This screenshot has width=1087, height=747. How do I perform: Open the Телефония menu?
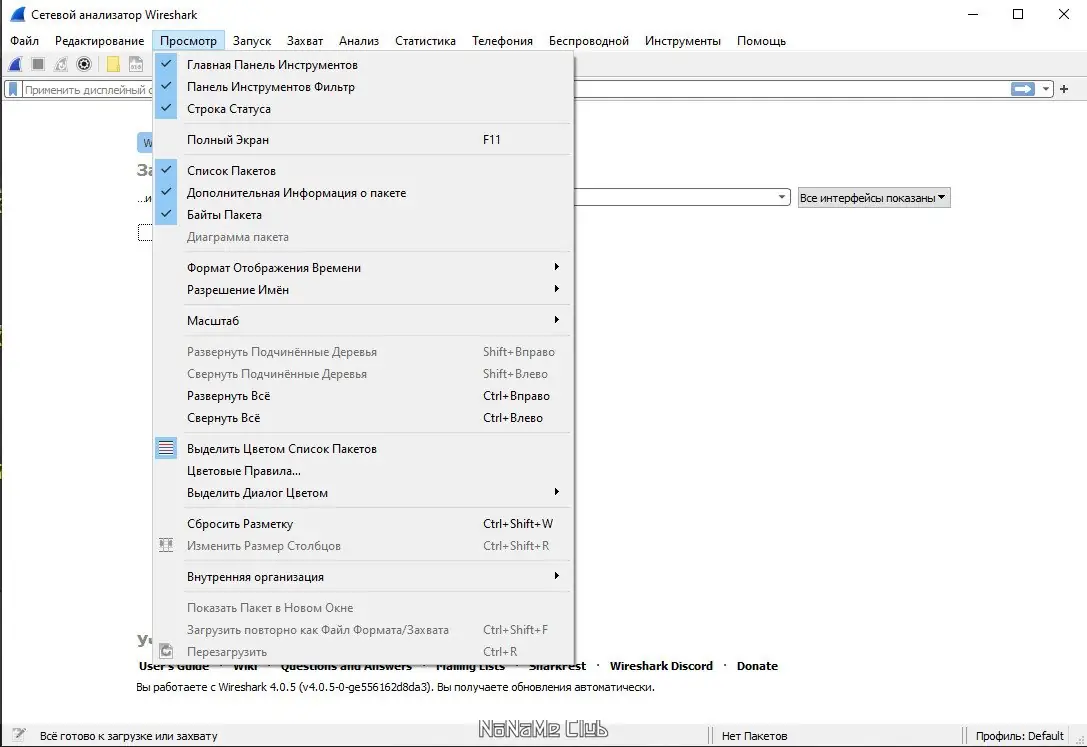[502, 41]
